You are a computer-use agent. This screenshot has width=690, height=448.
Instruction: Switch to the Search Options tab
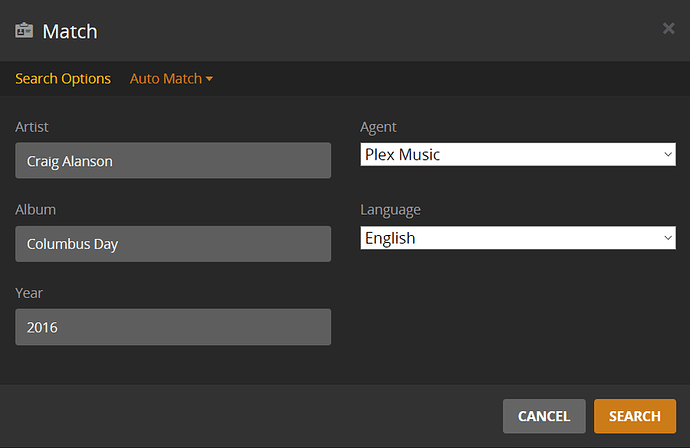[63, 78]
